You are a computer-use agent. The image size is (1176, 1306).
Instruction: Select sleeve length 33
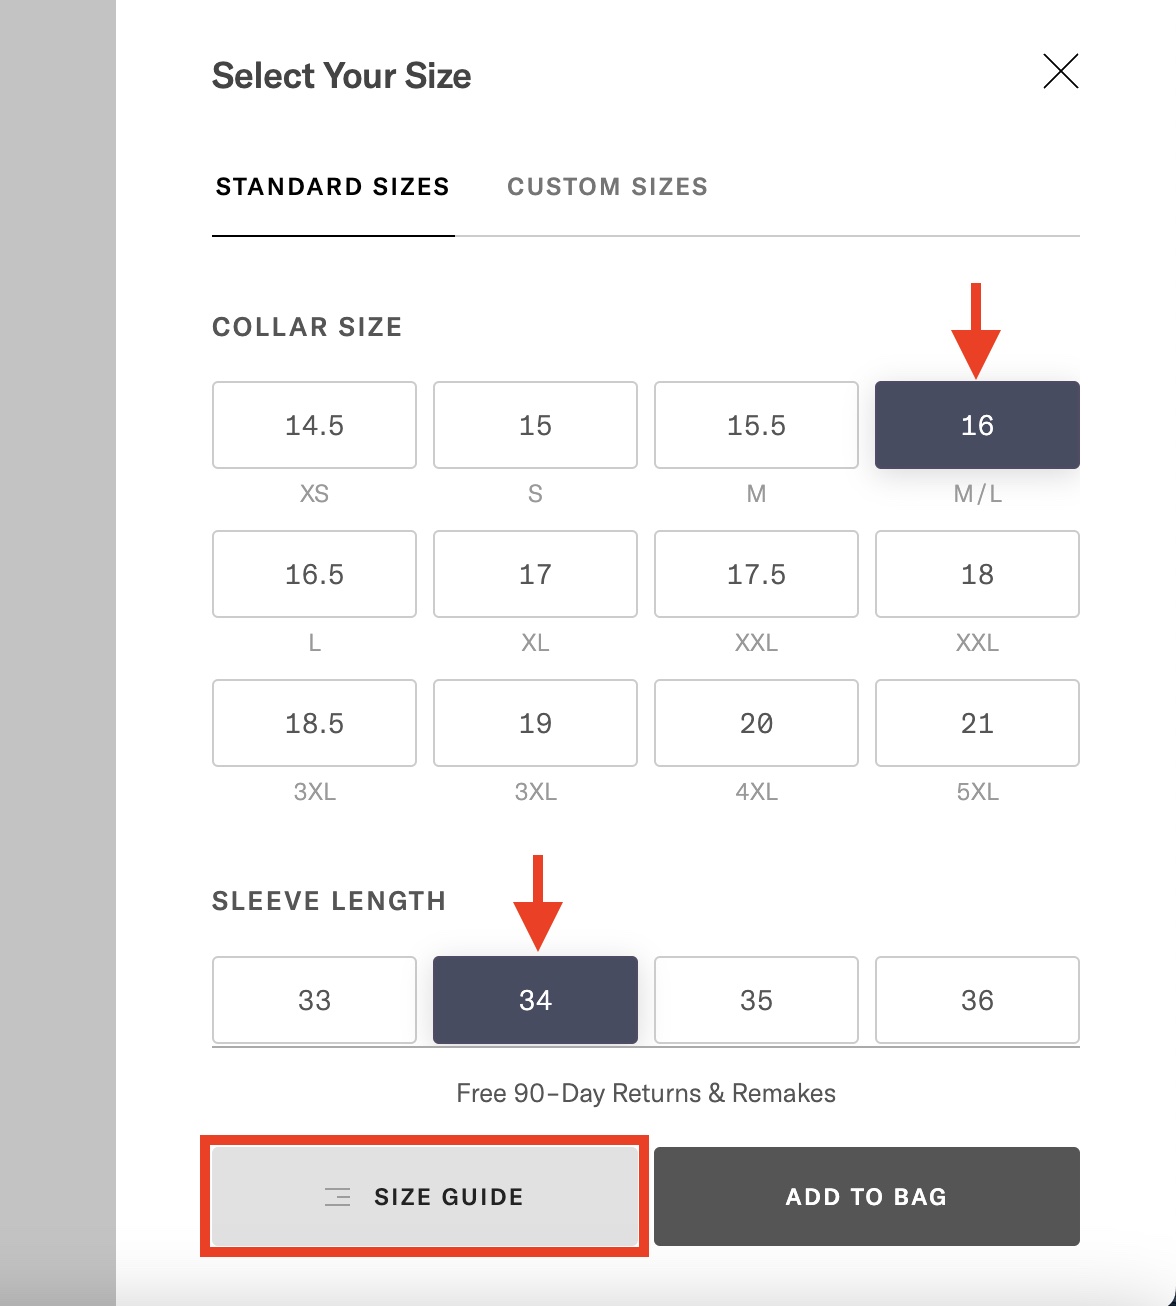click(313, 1000)
